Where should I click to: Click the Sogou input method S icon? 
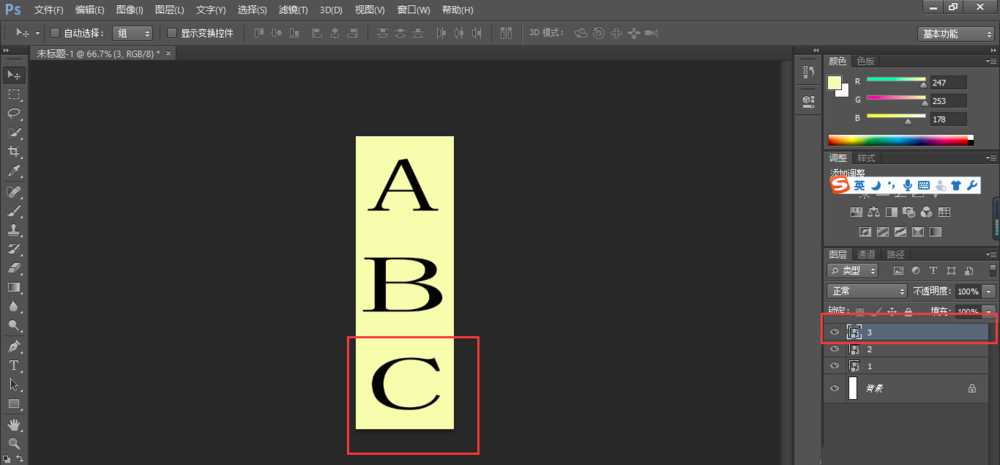pyautogui.click(x=838, y=186)
